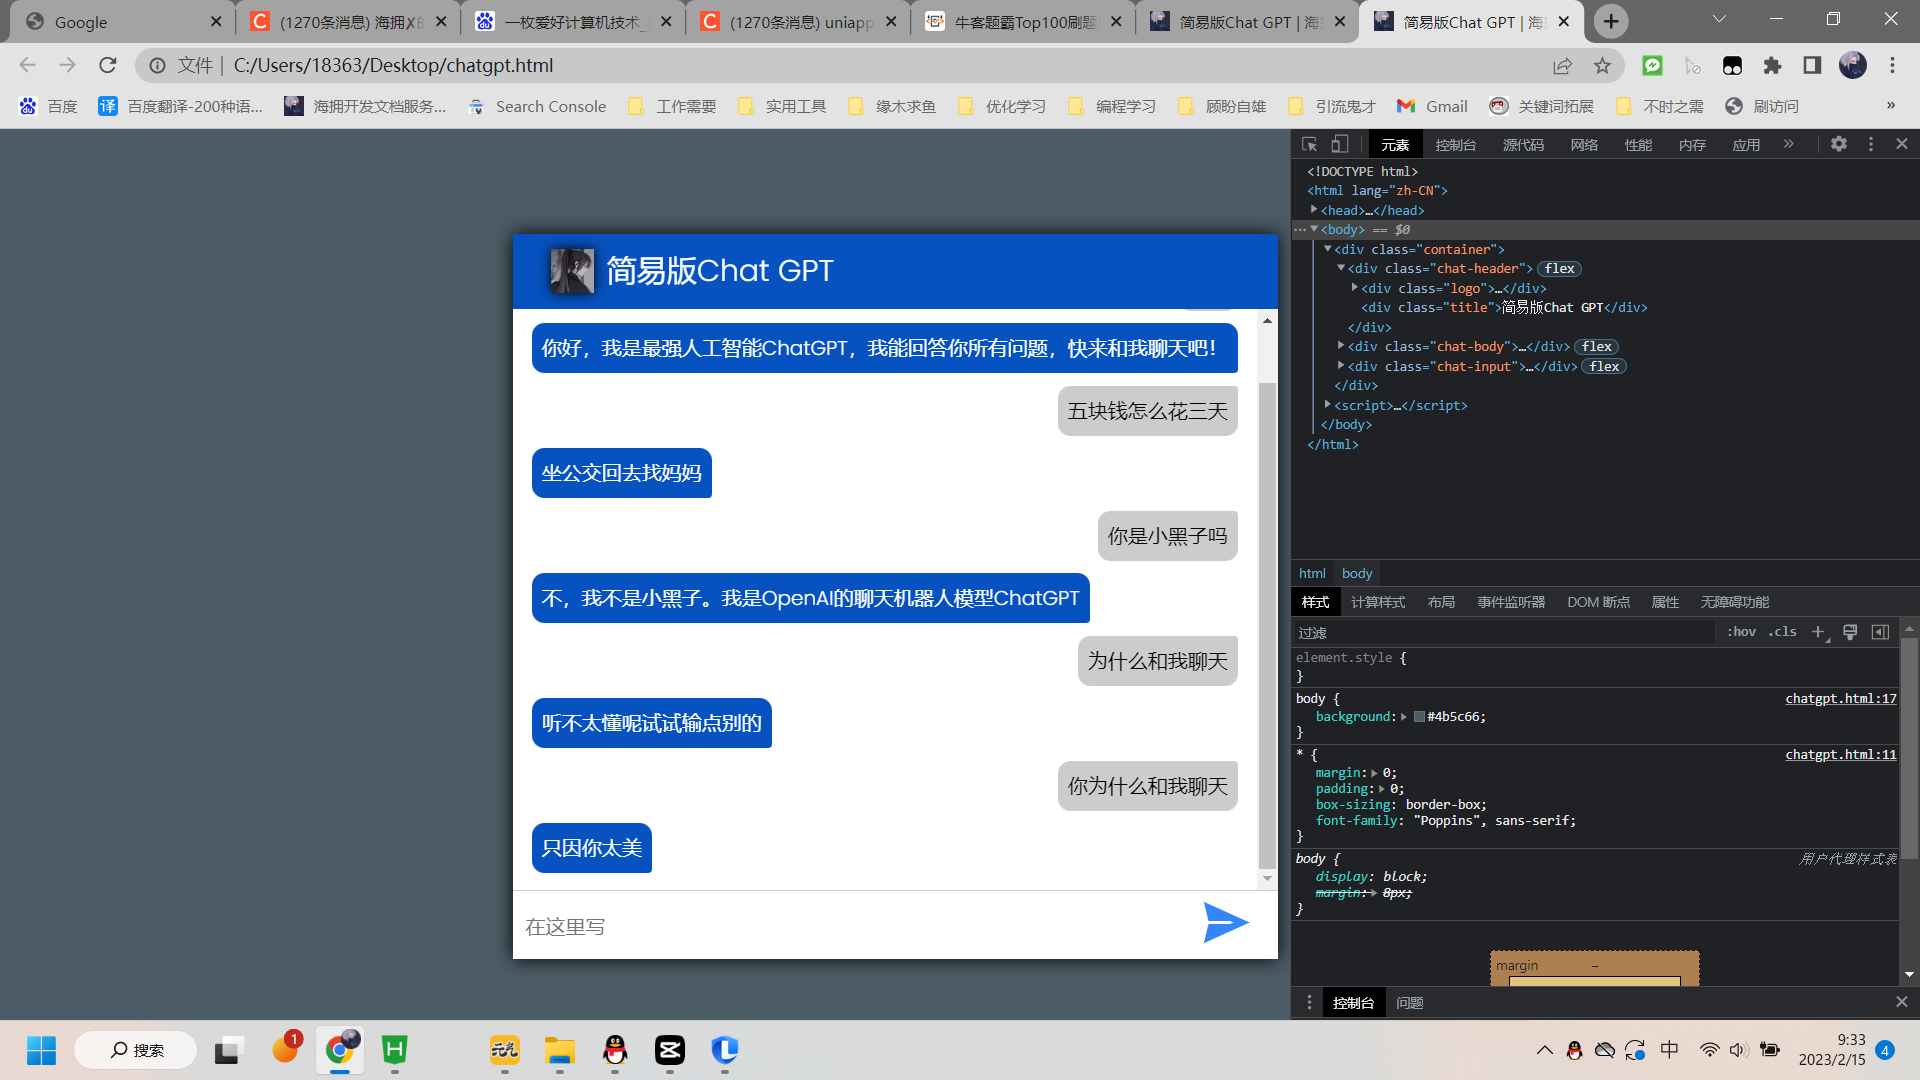Toggle the computed styles sidebar icon
The height and width of the screenshot is (1080, 1920).
click(x=1880, y=632)
